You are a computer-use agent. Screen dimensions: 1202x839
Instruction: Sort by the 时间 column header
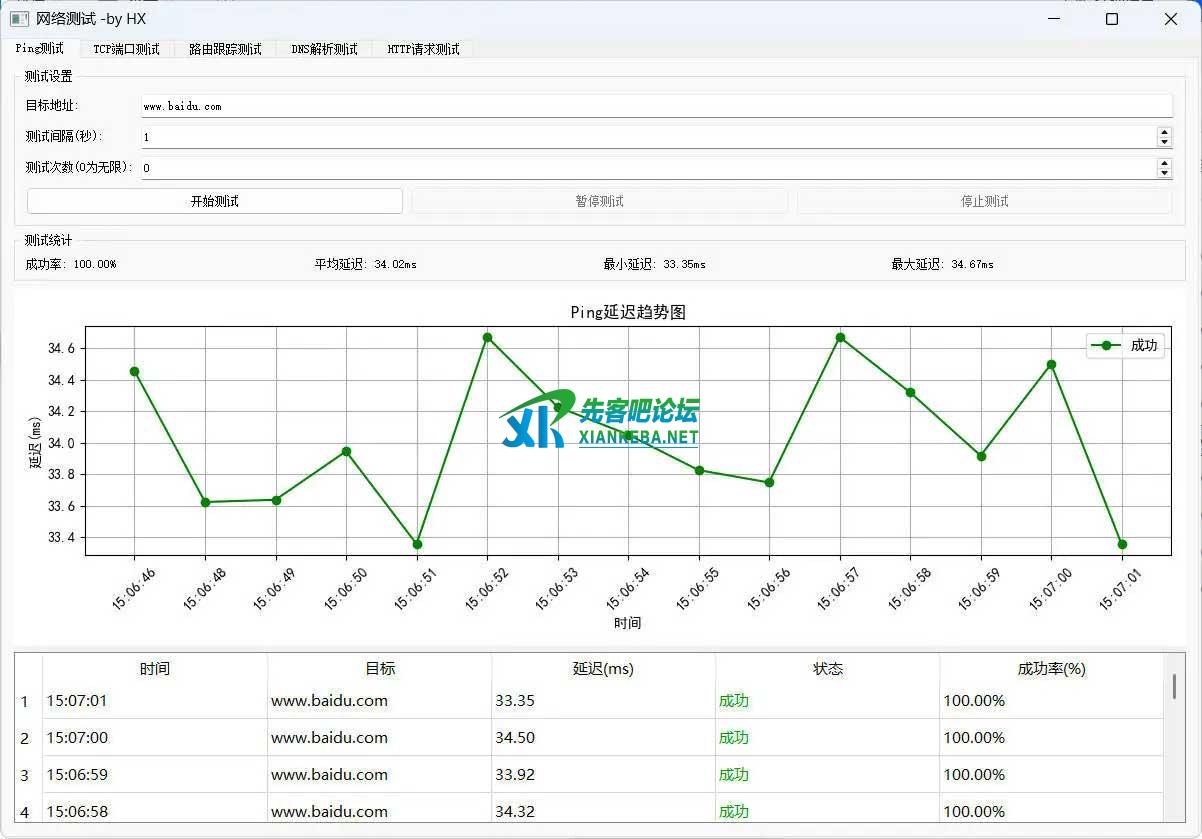coord(155,669)
